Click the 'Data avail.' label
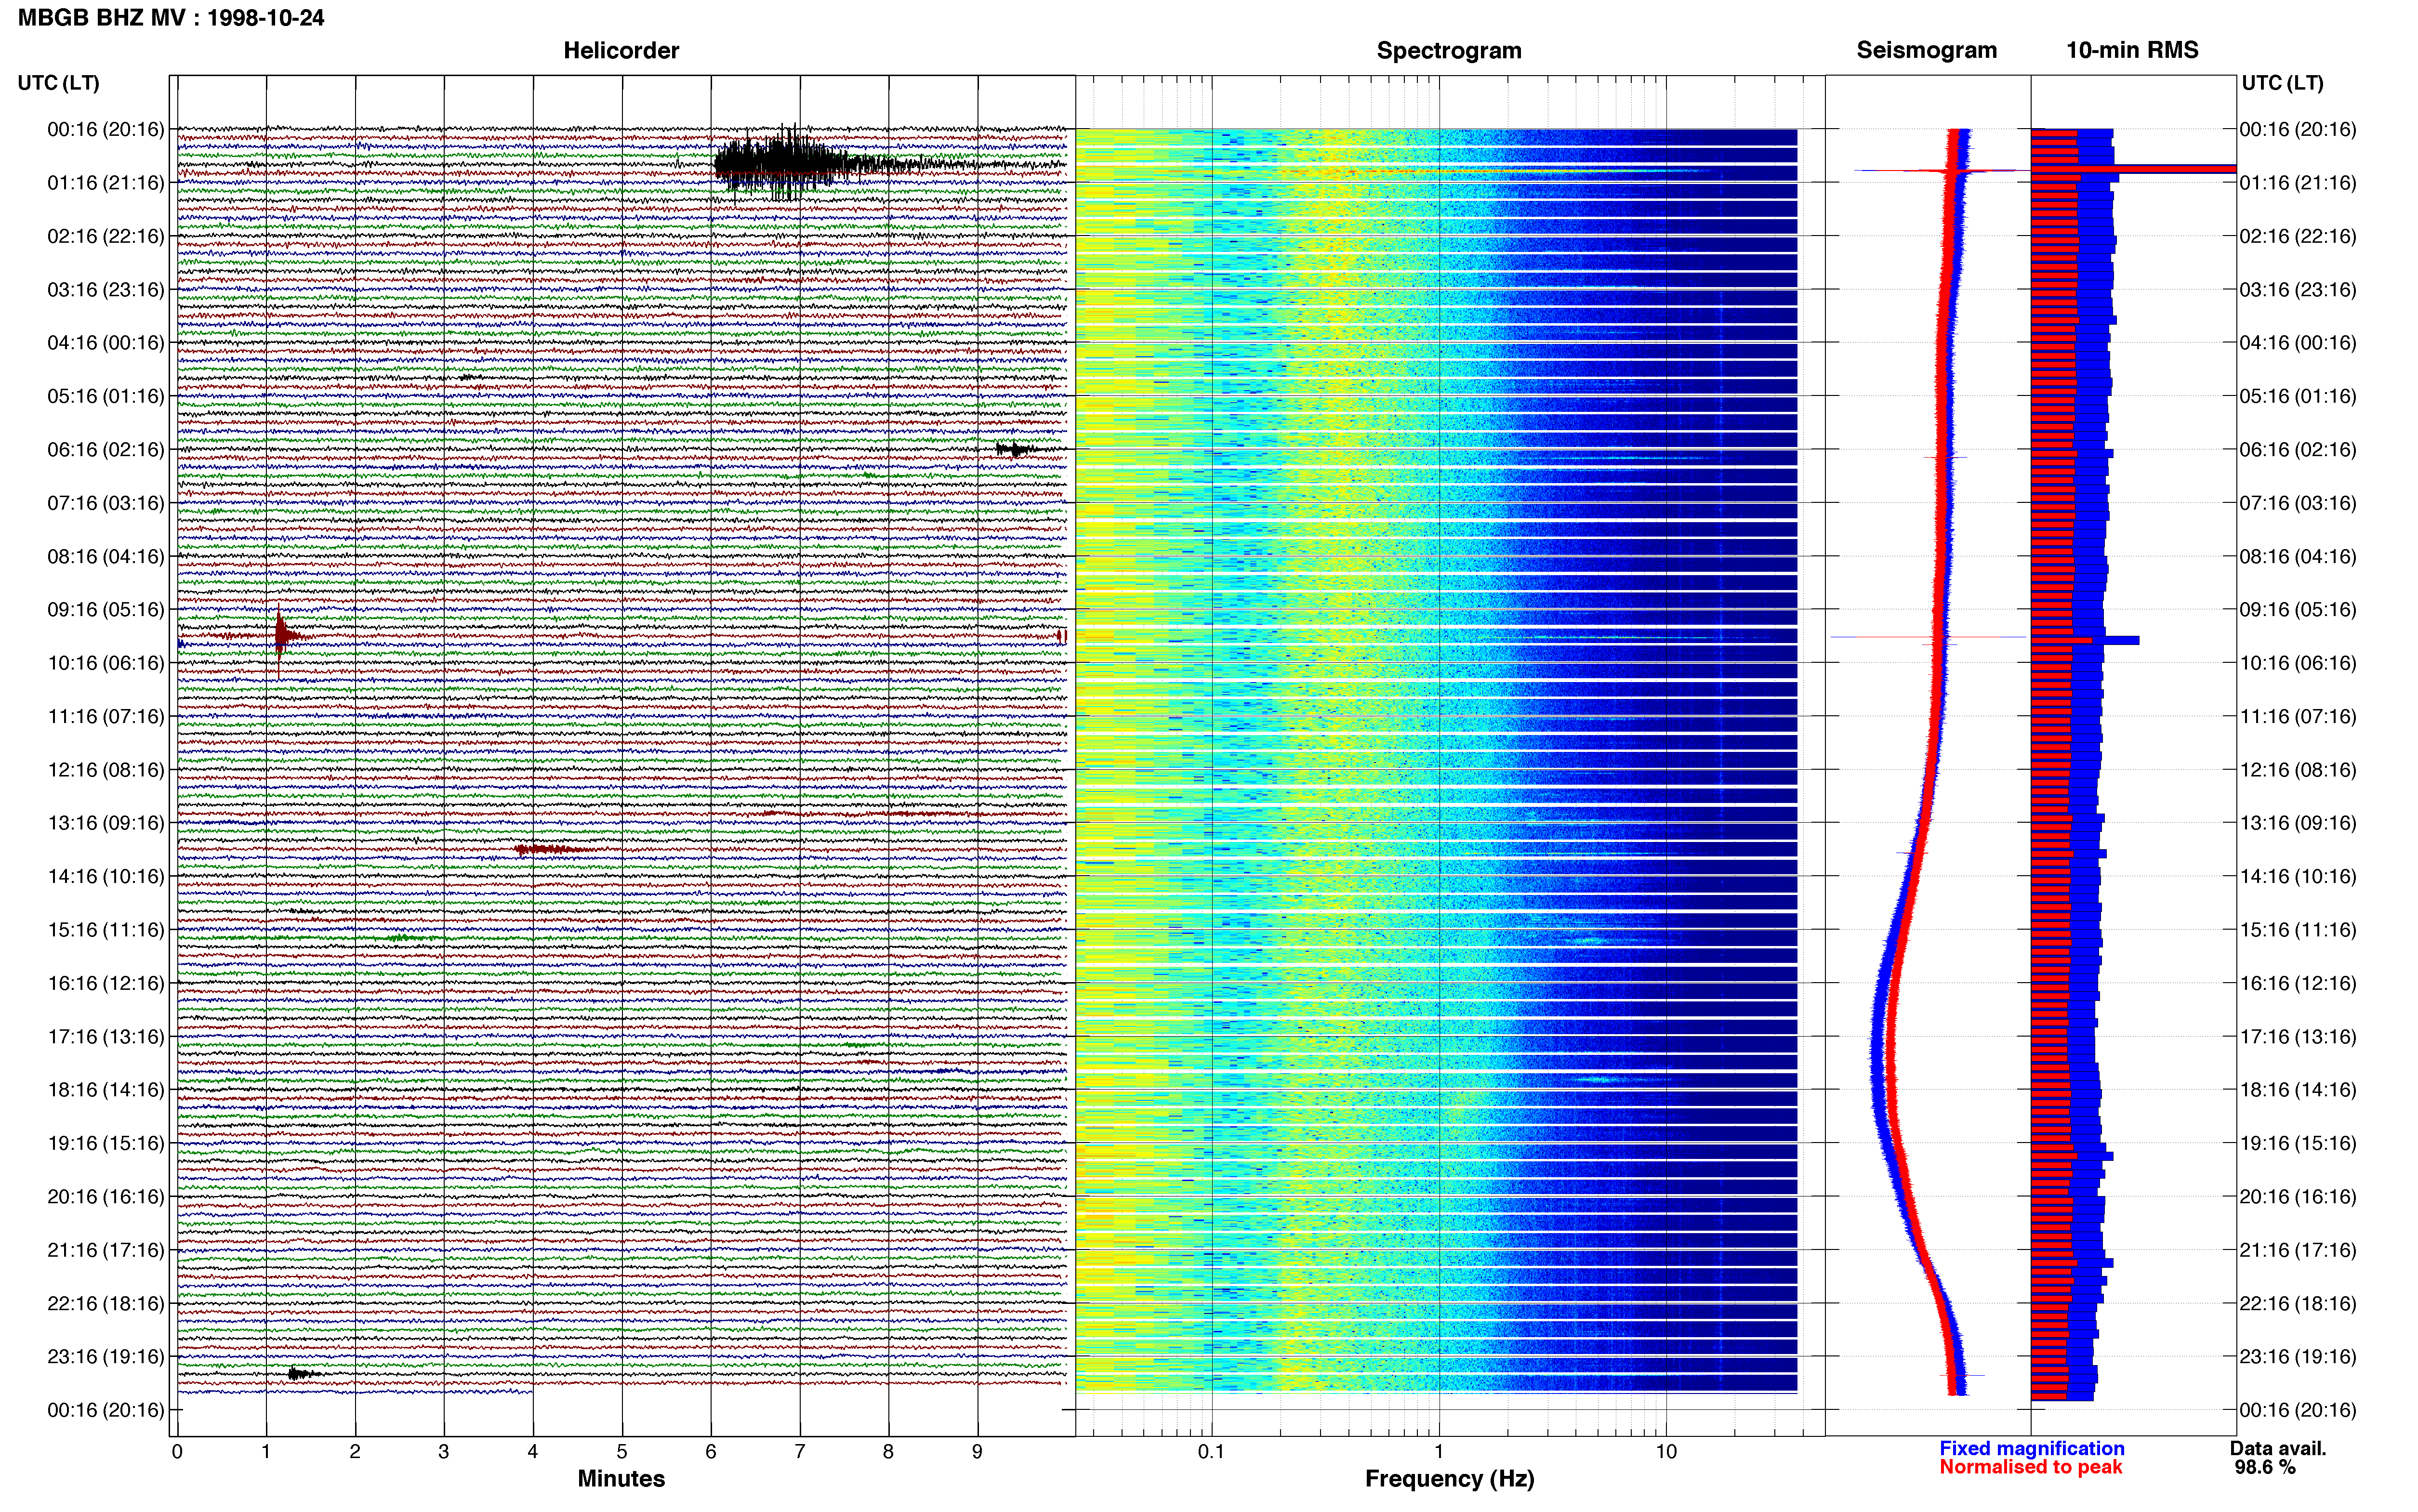The image size is (2418, 1512). [x=2278, y=1449]
